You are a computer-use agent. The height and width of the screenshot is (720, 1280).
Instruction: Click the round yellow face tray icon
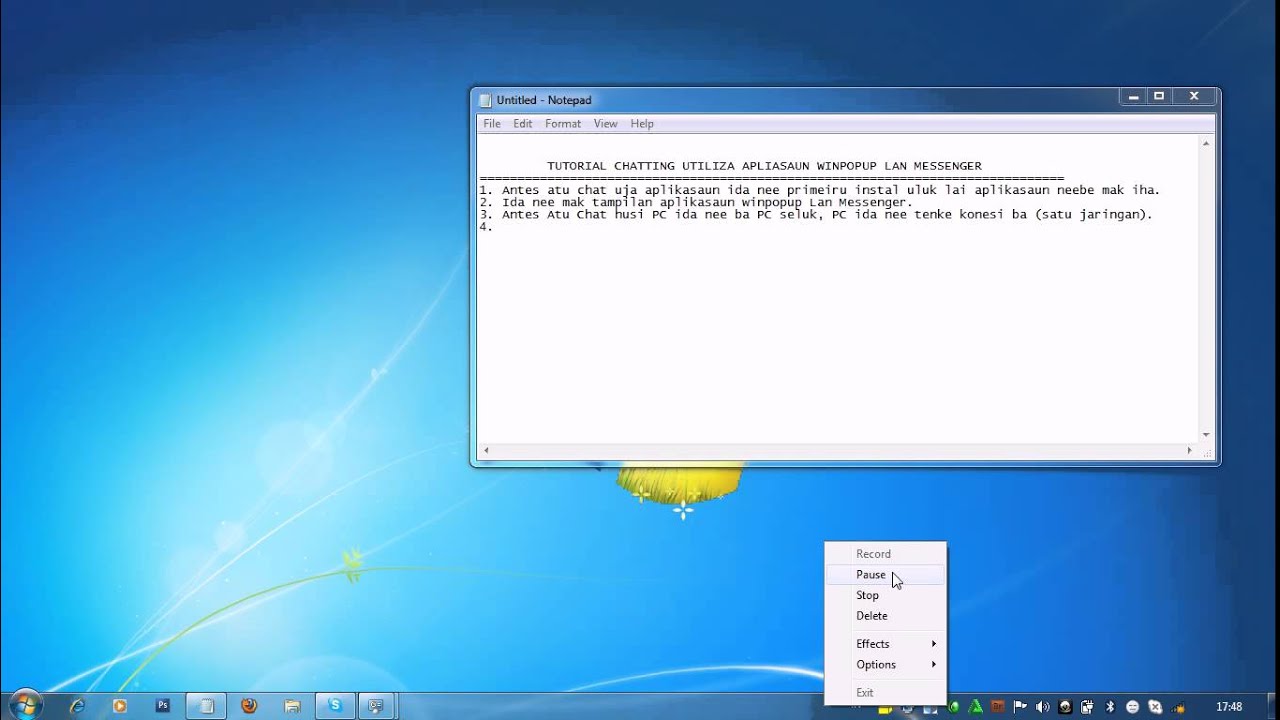tap(1132, 707)
